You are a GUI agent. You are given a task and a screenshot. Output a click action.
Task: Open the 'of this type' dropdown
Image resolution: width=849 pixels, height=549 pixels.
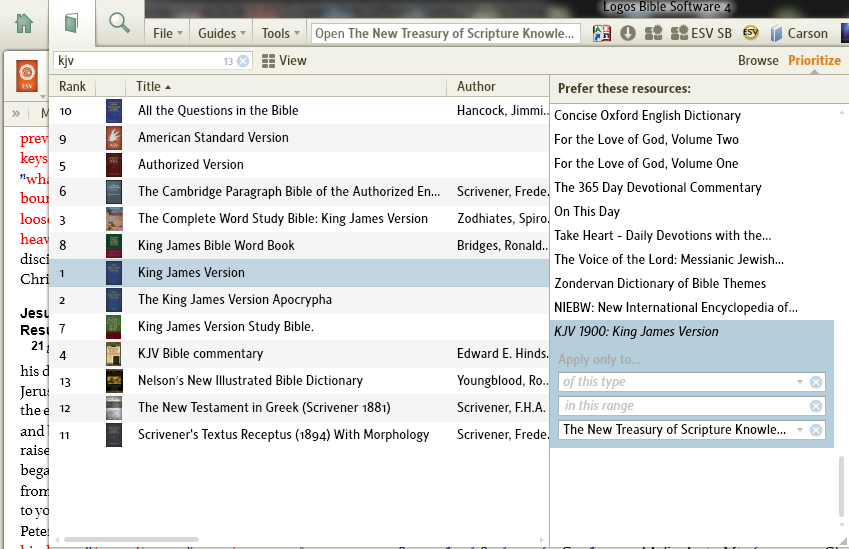pyautogui.click(x=800, y=382)
